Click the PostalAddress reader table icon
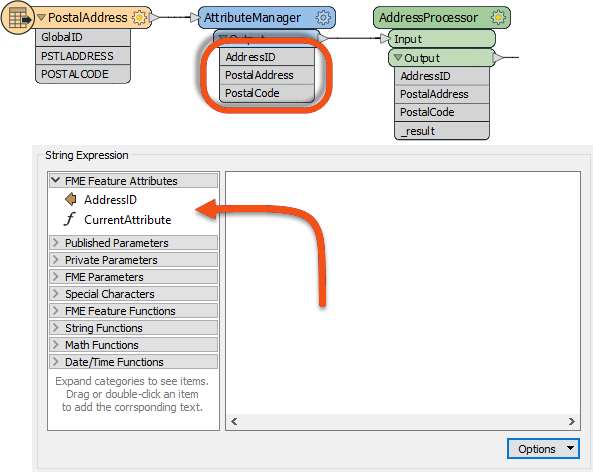593x472 pixels. (18, 18)
